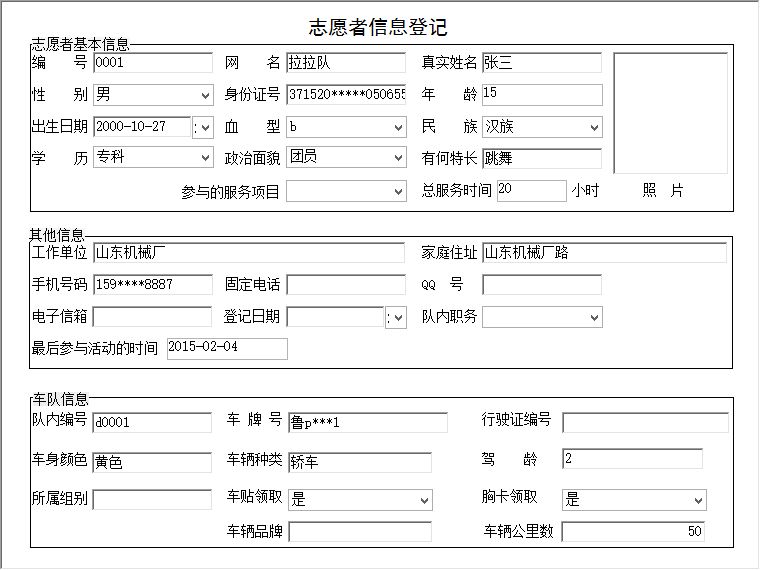
Task: Click the 车辆种类 field containing 轿车
Action: [x=360, y=462]
